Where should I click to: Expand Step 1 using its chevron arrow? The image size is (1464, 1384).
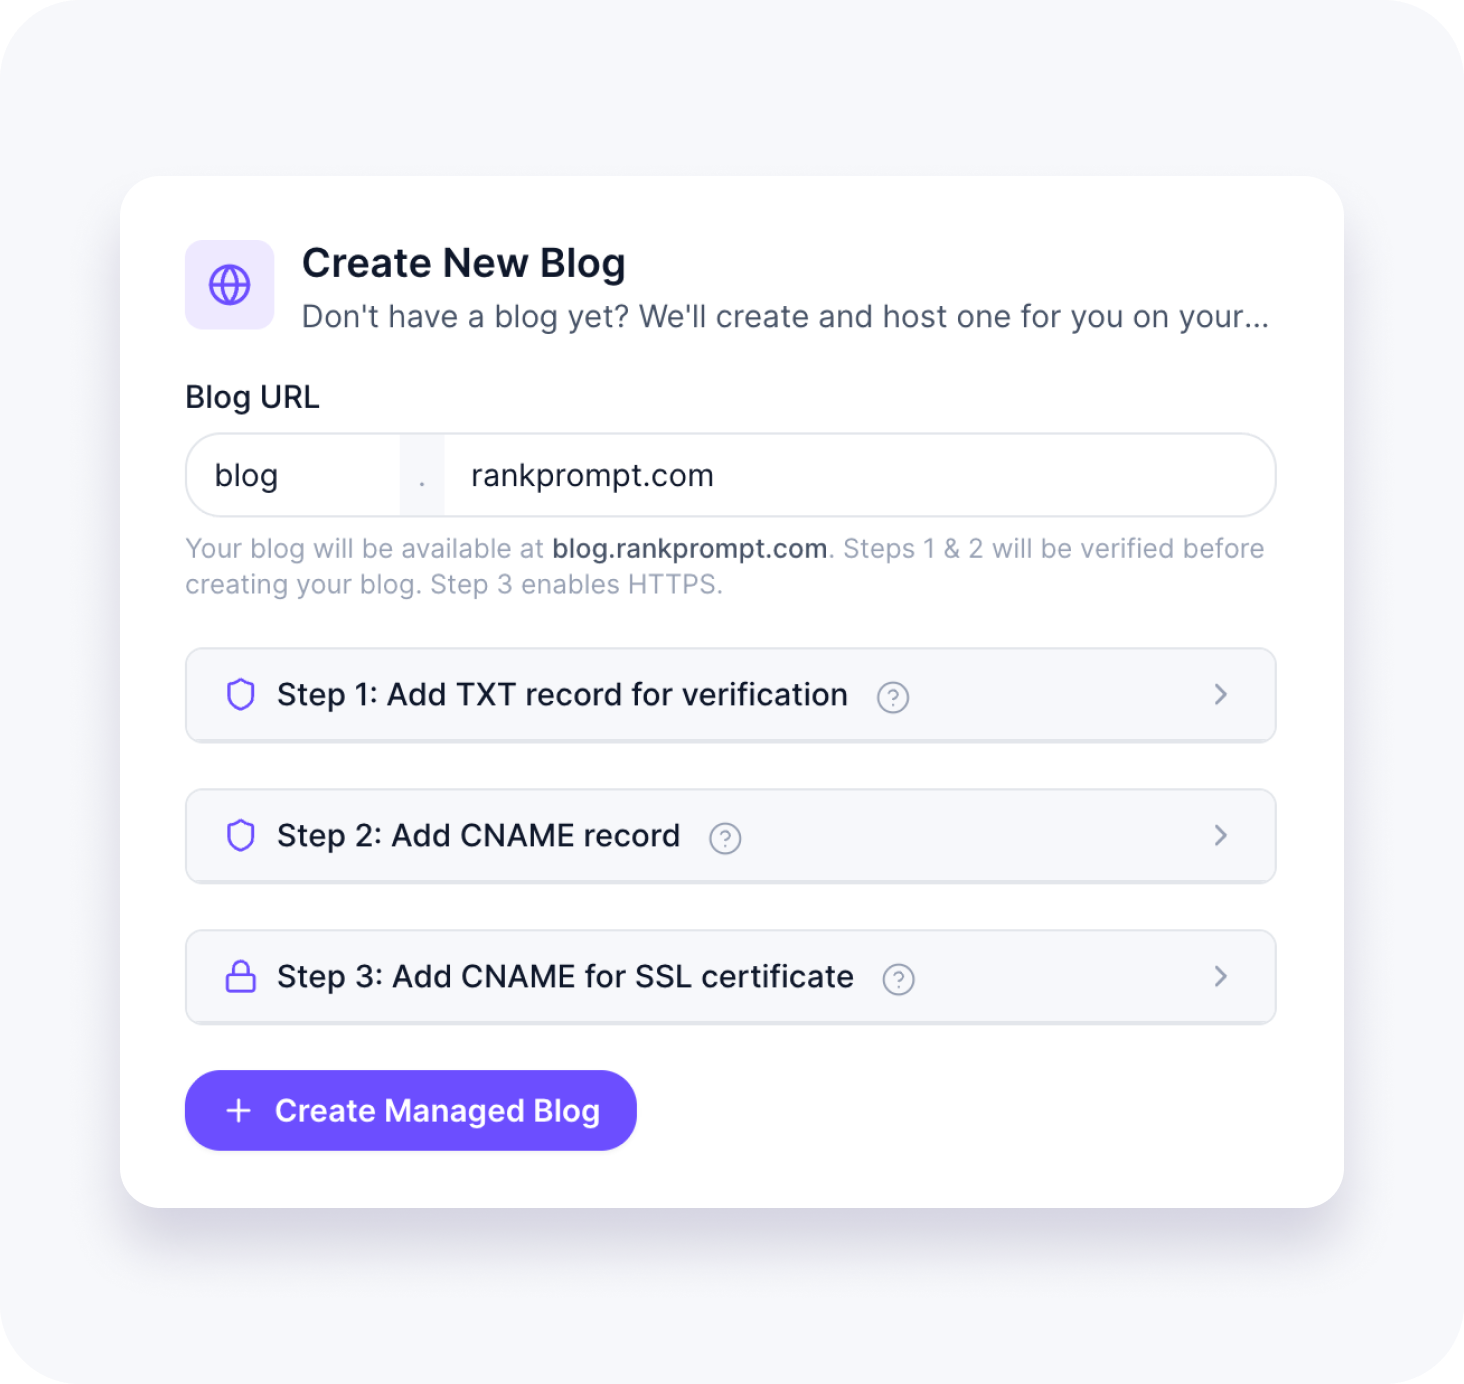[x=1220, y=694]
